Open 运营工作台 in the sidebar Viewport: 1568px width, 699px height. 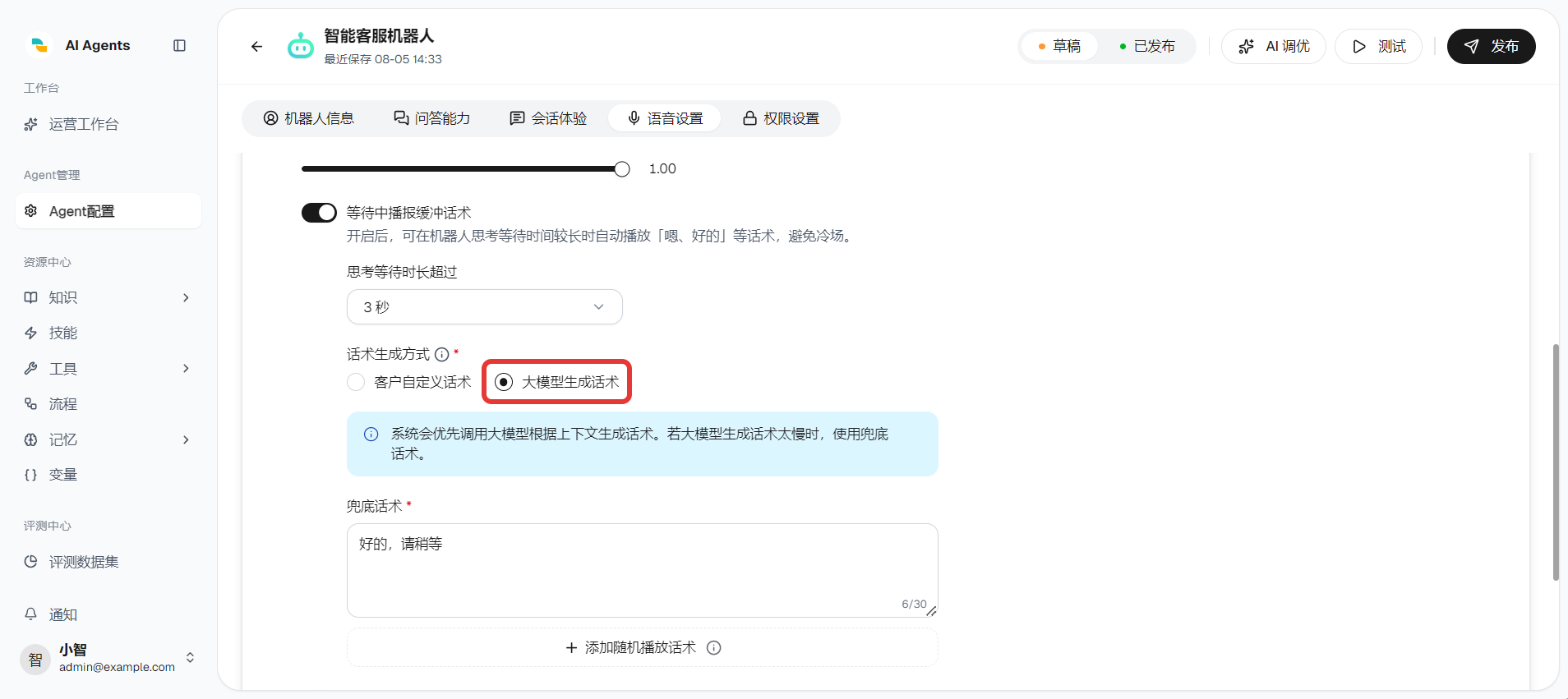coord(108,125)
